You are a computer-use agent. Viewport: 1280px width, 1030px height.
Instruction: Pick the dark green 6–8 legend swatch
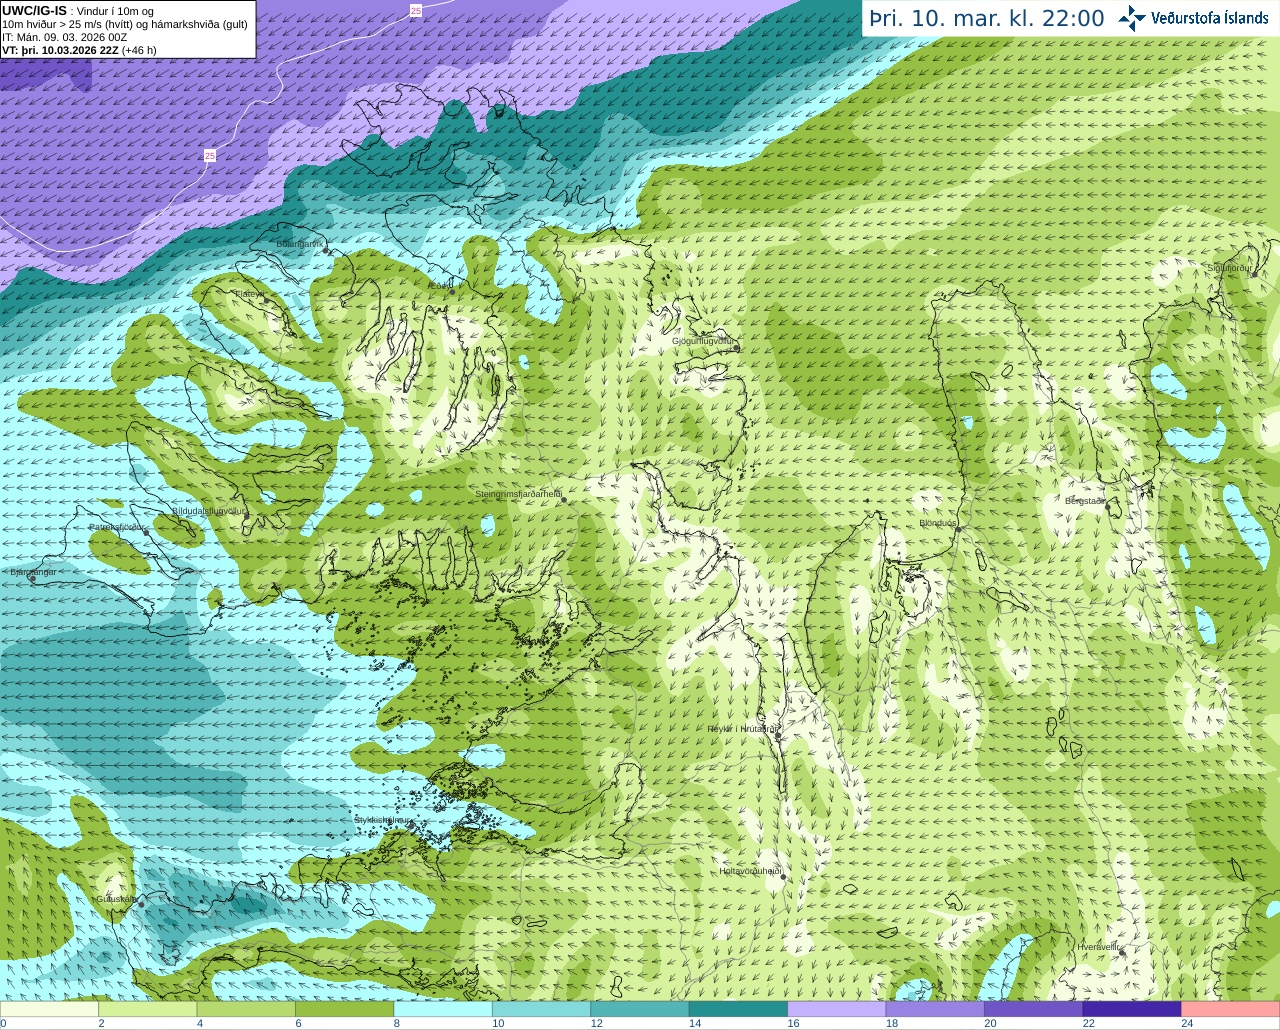(345, 1009)
